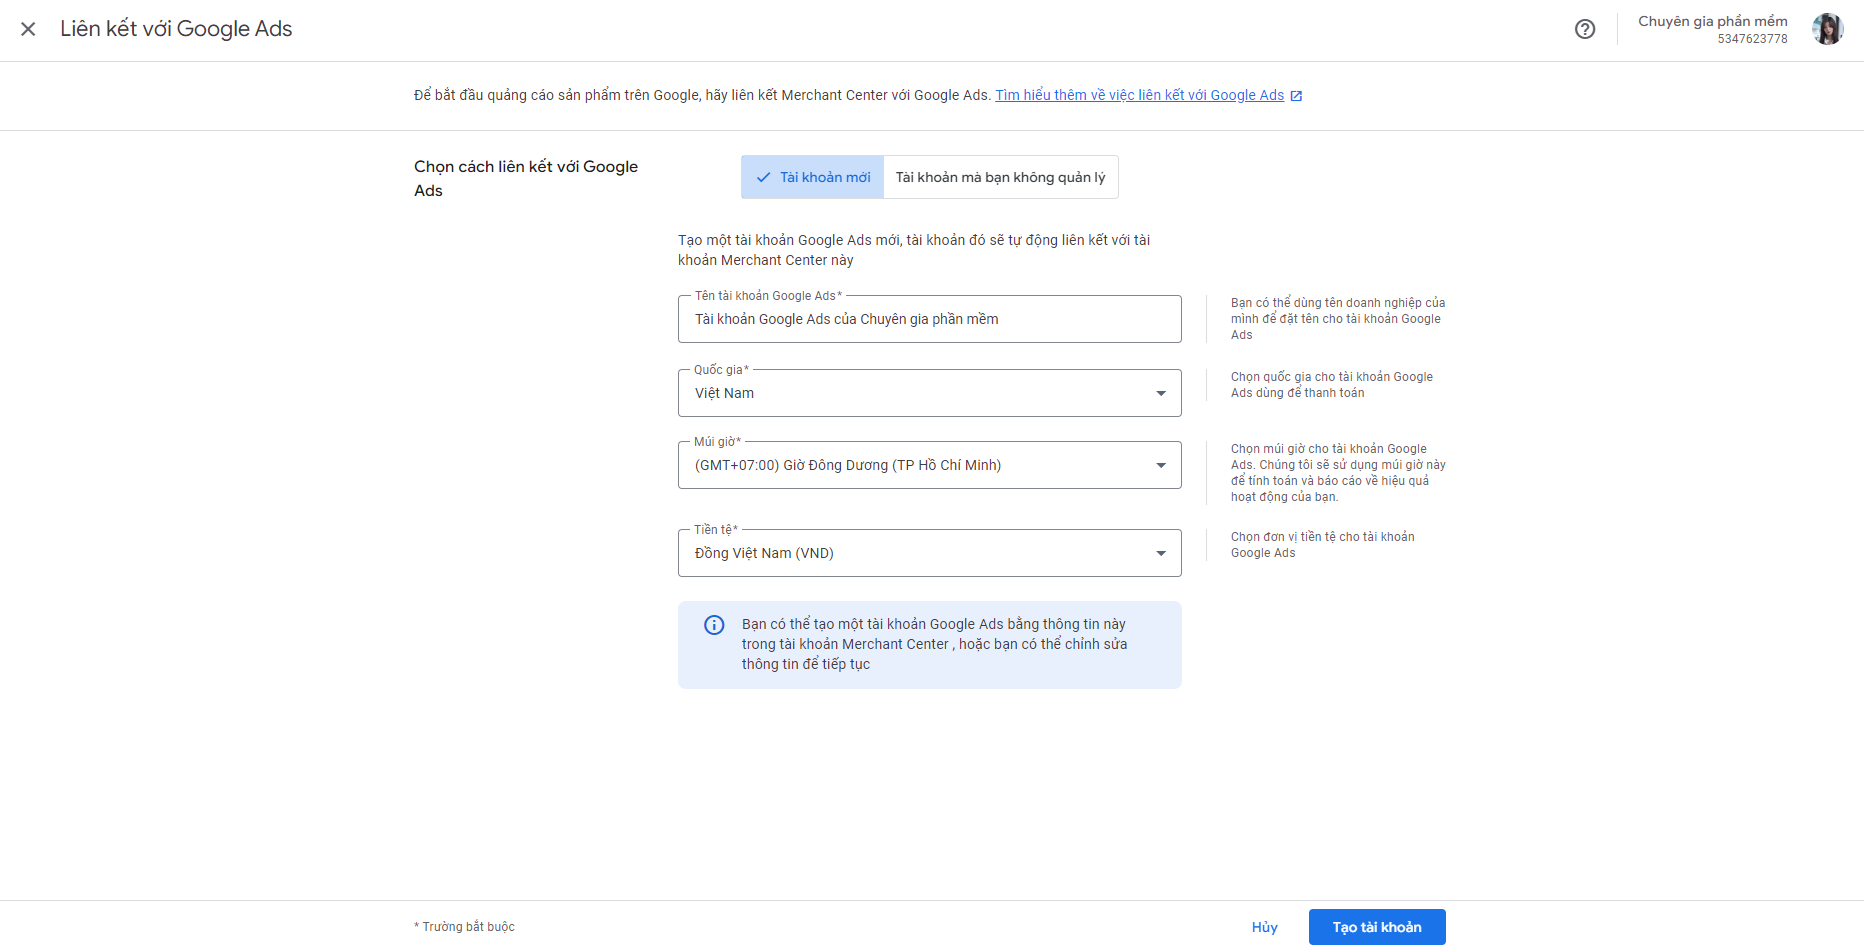This screenshot has width=1864, height=952.
Task: Click the help text about tên doanh nghiệp
Action: [x=1338, y=319]
